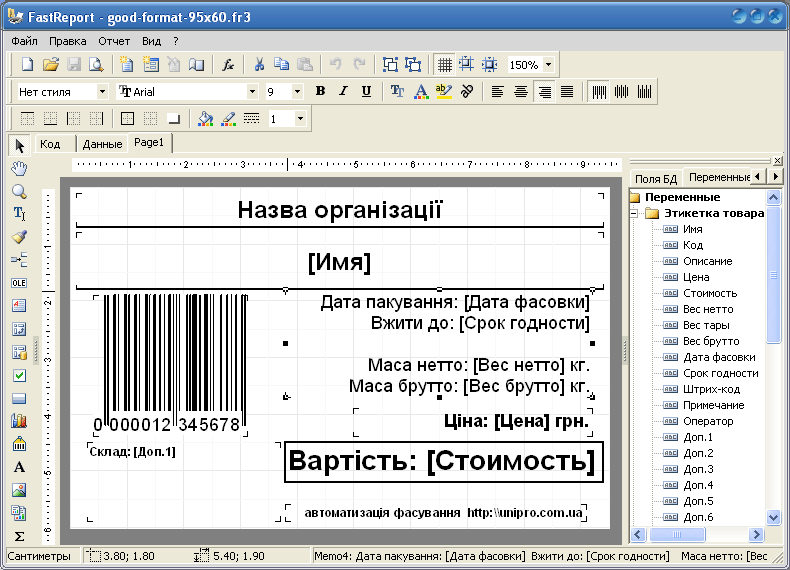This screenshot has width=790, height=570.
Task: Set Align right text alignment
Action: (x=544, y=92)
